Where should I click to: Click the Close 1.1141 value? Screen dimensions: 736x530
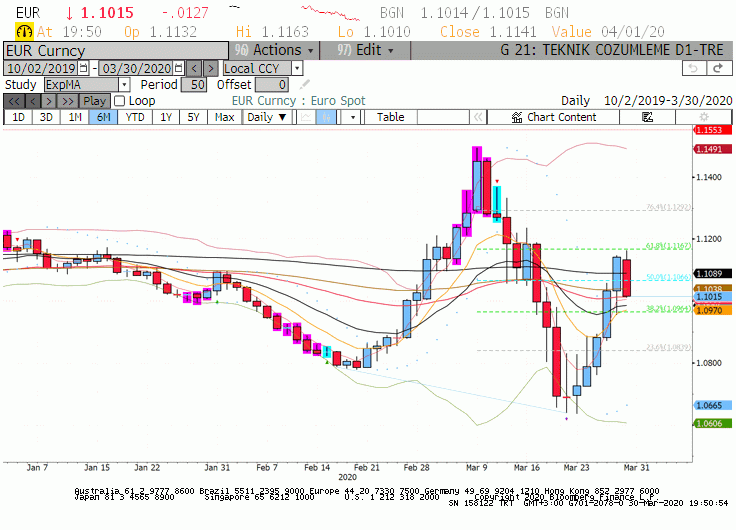pyautogui.click(x=513, y=31)
